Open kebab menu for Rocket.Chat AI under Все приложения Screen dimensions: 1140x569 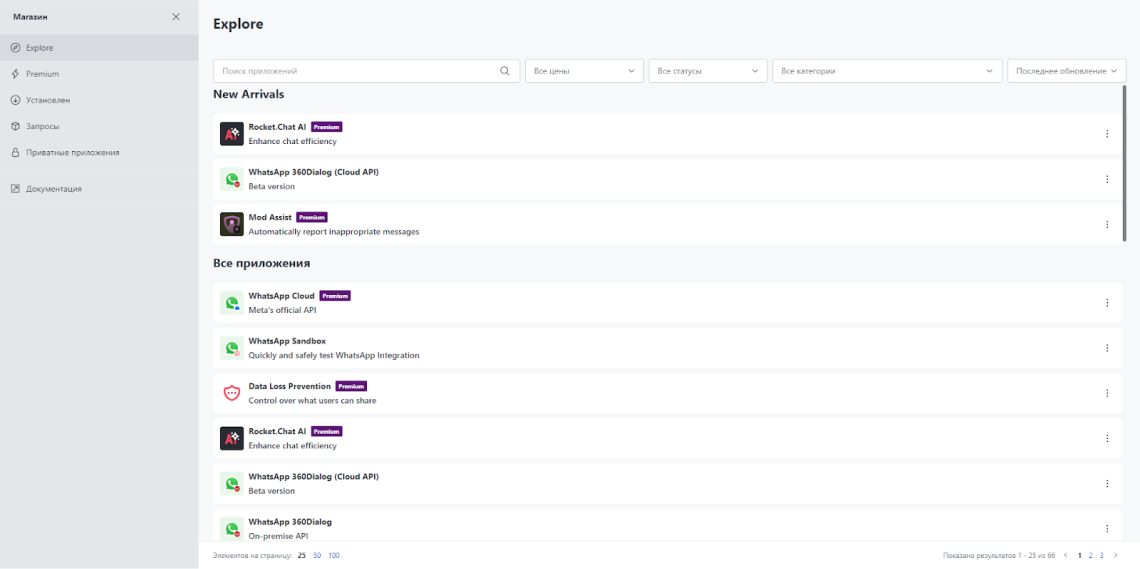1107,438
